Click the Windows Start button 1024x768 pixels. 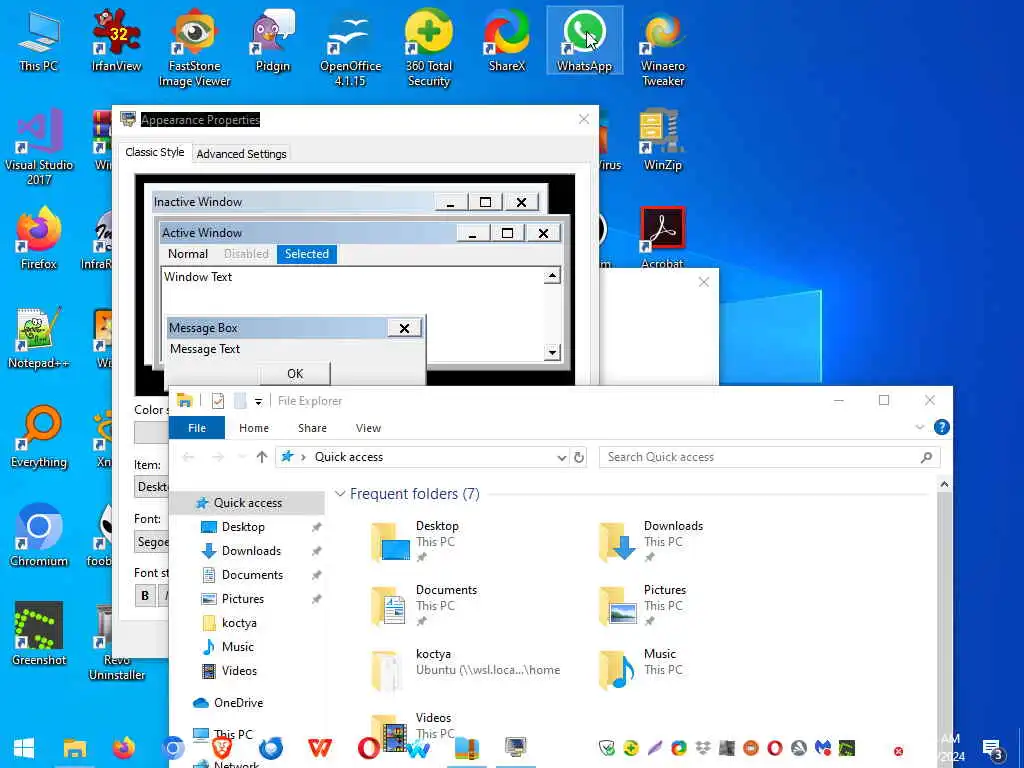click(x=24, y=748)
